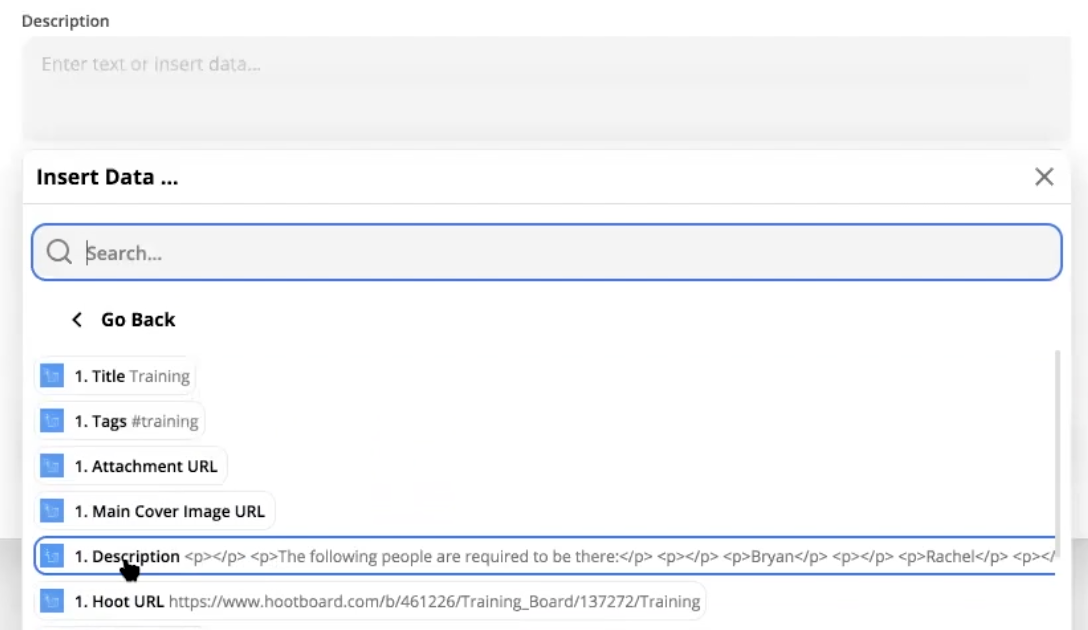Viewport: 1088px width, 630px height.
Task: Click the magnifying glass search icon
Action: point(59,253)
